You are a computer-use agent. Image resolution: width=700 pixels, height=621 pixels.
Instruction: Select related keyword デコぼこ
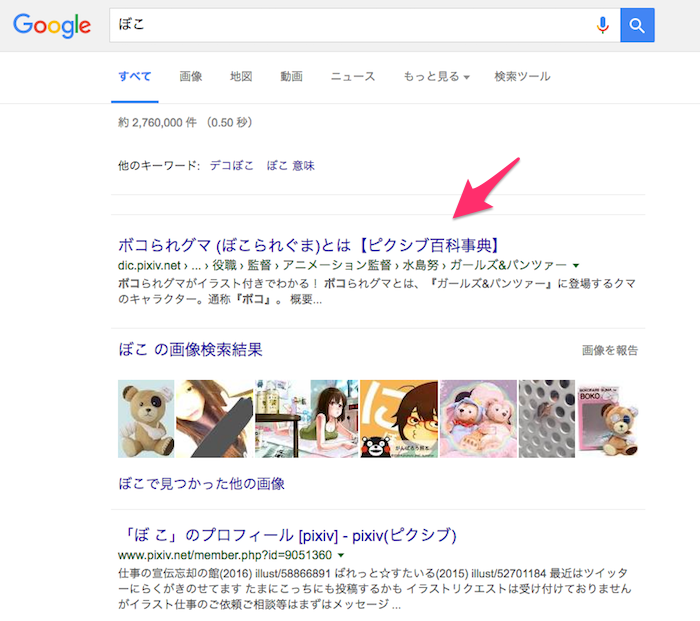(231, 166)
